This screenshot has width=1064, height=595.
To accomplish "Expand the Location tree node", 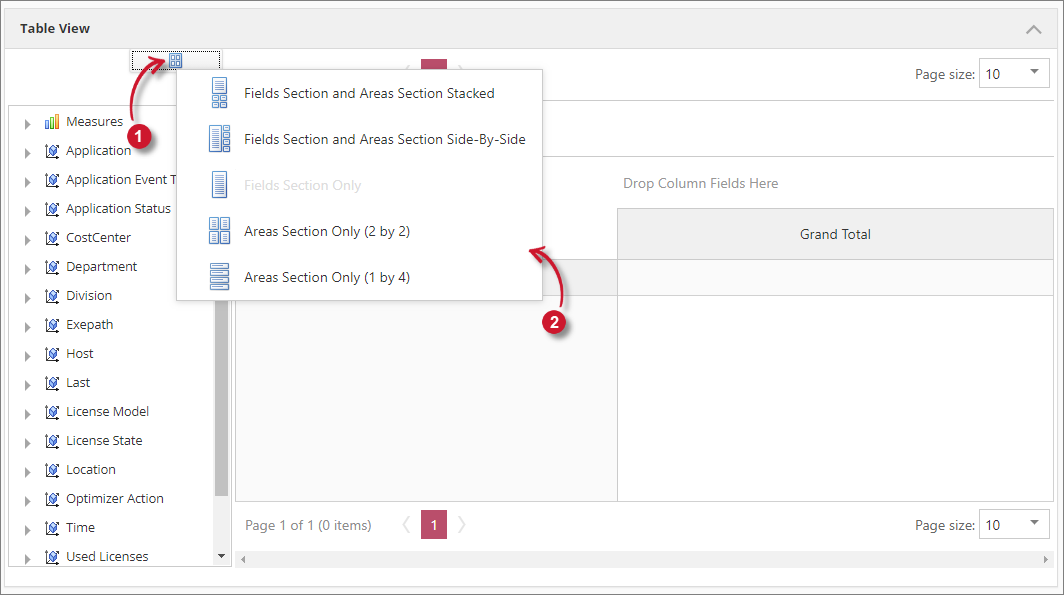I will 28,471.
